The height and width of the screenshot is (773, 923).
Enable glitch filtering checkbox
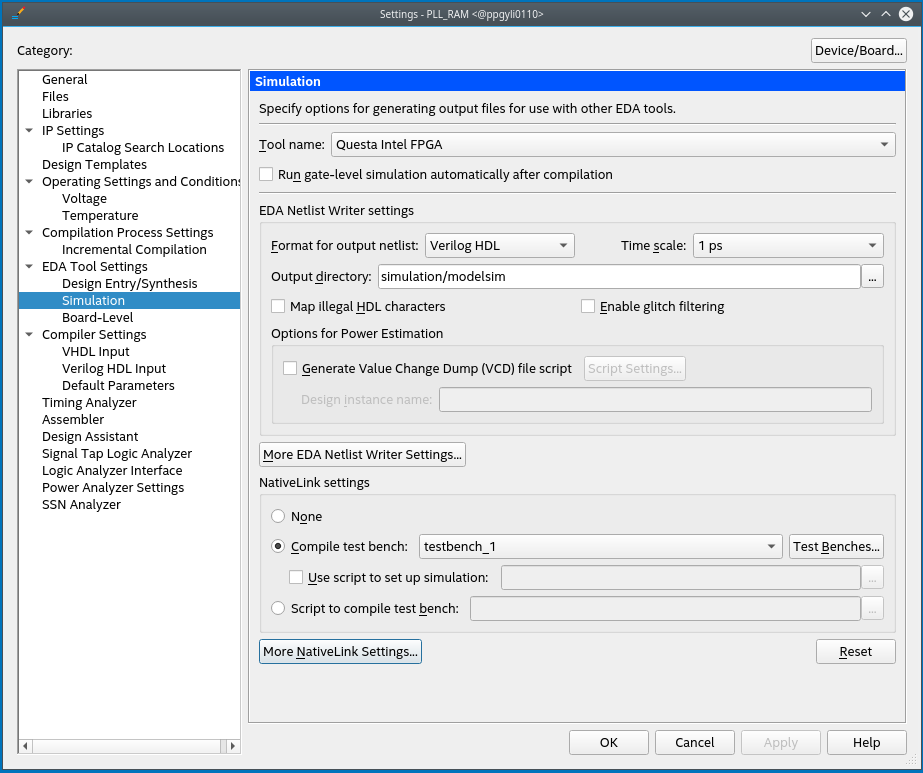coord(588,307)
